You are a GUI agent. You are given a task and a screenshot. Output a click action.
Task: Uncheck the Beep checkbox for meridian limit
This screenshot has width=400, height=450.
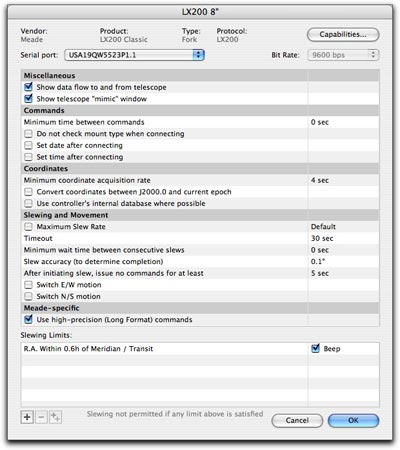tap(315, 348)
